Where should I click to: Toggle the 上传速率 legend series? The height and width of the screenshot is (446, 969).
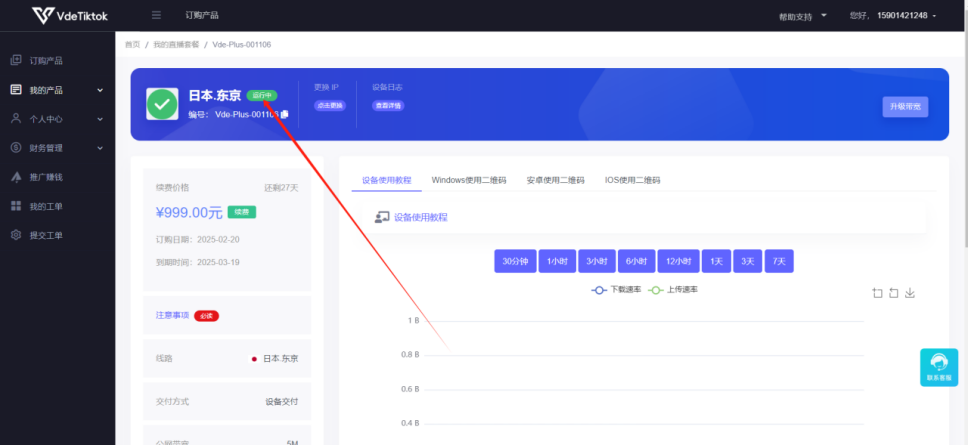[x=676, y=289]
